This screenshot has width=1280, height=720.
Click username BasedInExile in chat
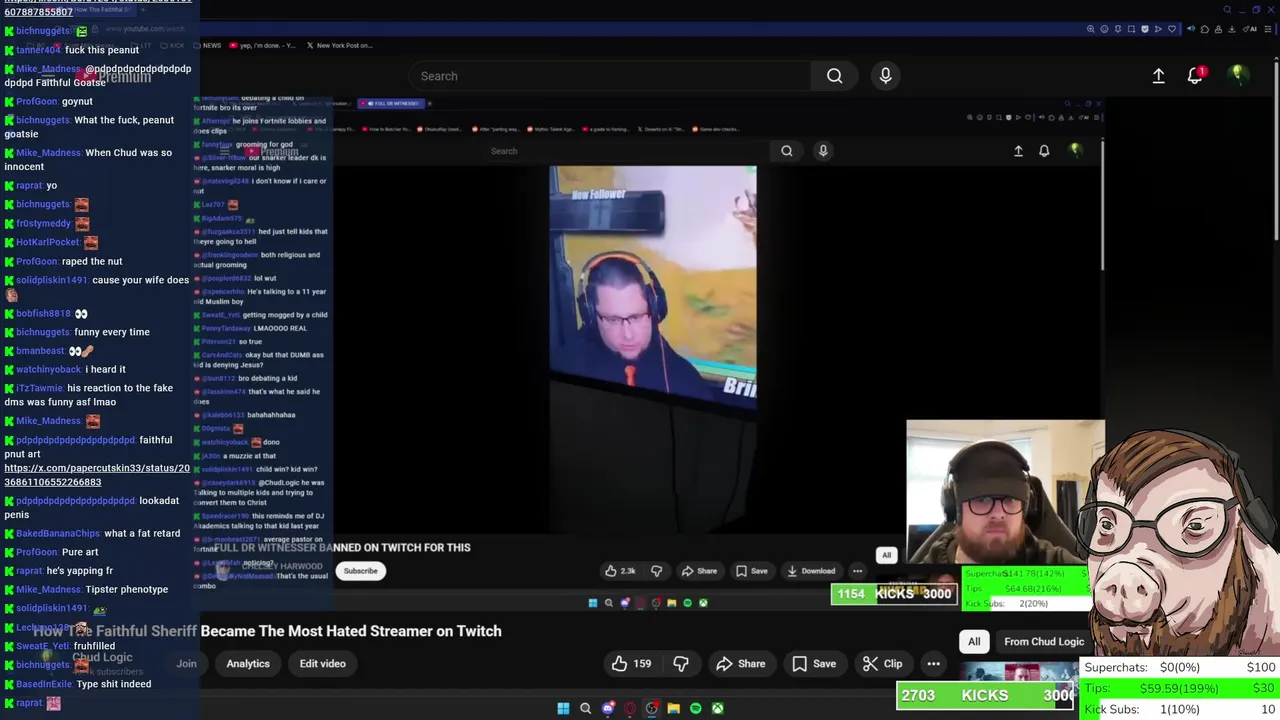pyautogui.click(x=44, y=684)
